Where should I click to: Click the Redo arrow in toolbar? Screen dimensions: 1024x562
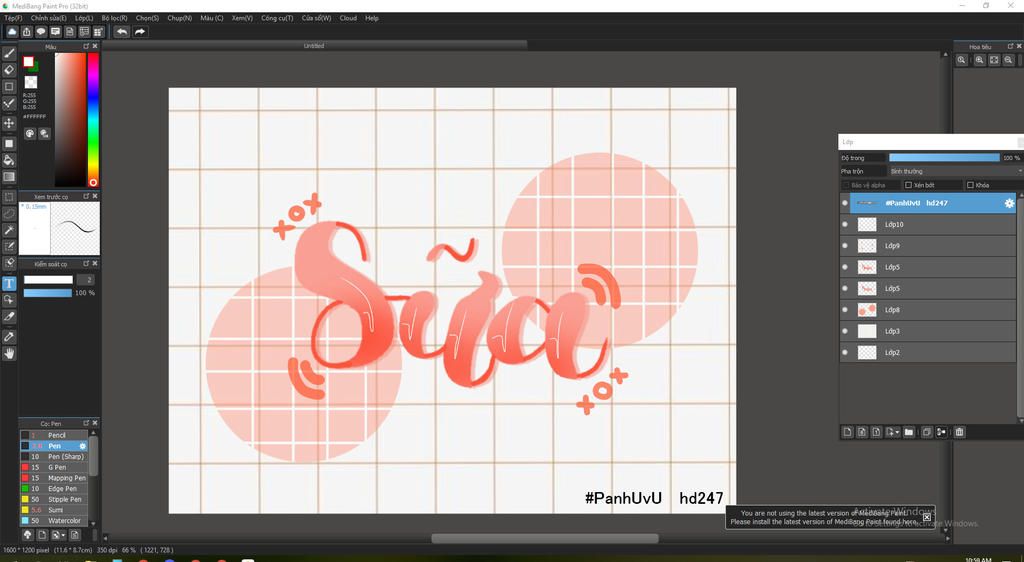tap(140, 31)
